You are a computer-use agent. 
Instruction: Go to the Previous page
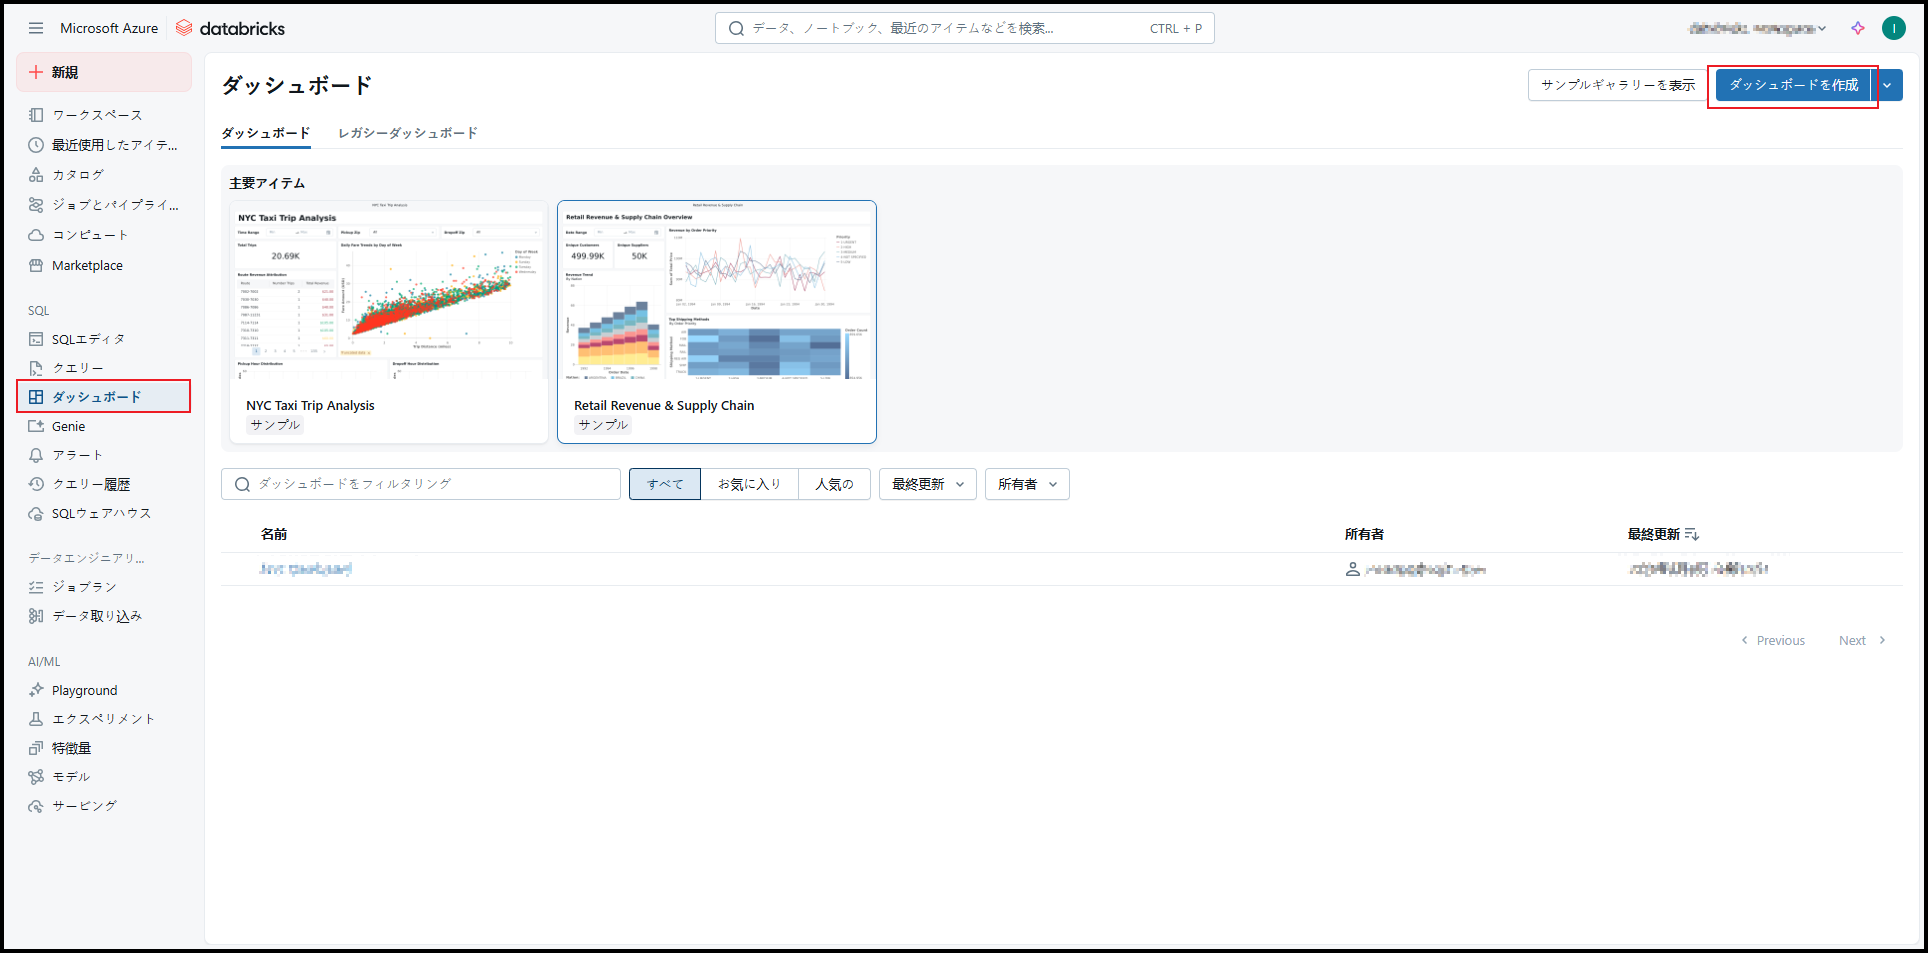[1773, 640]
